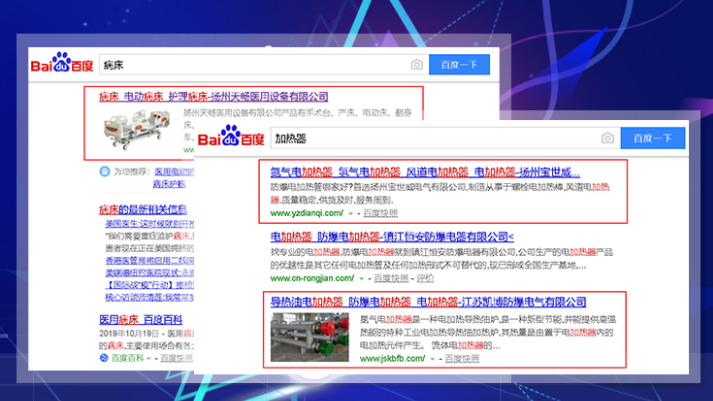
Task: Click the round icon beside 为您推荐
Action: tap(105, 171)
